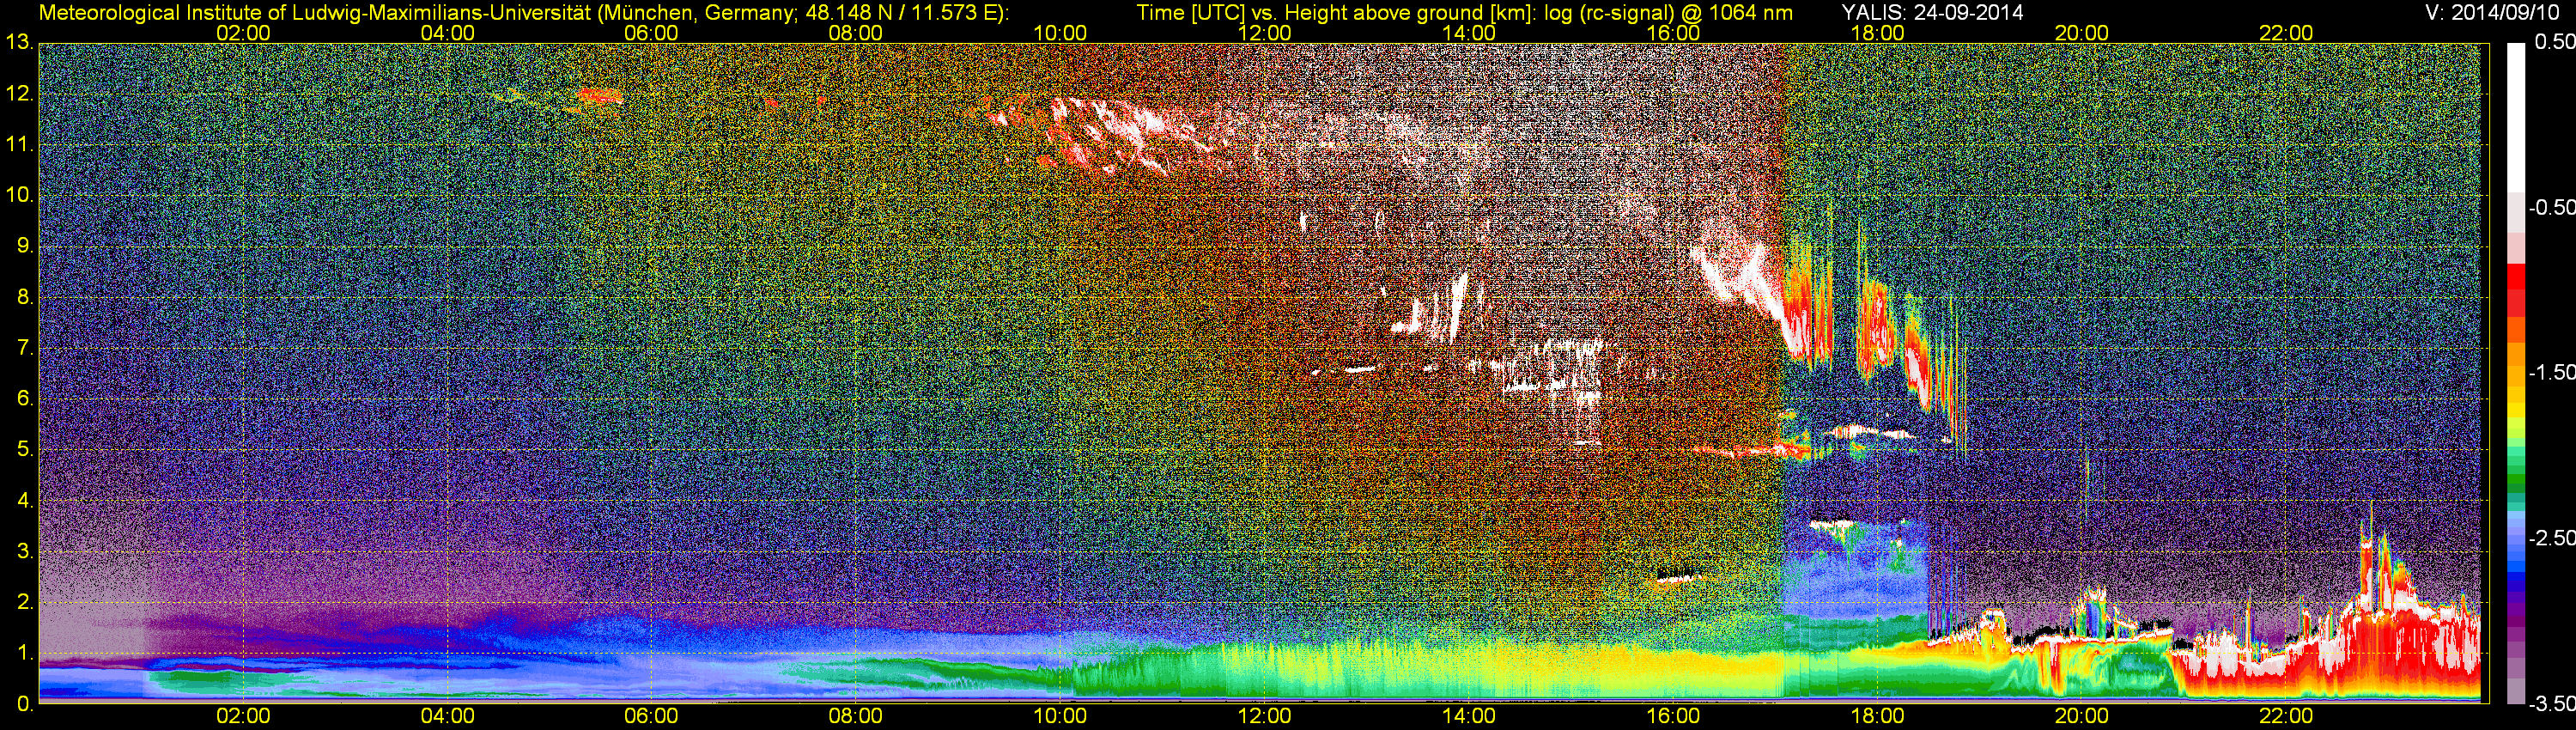Click the 9 km height axis label
This screenshot has height=730, width=2576.
(x=24, y=246)
